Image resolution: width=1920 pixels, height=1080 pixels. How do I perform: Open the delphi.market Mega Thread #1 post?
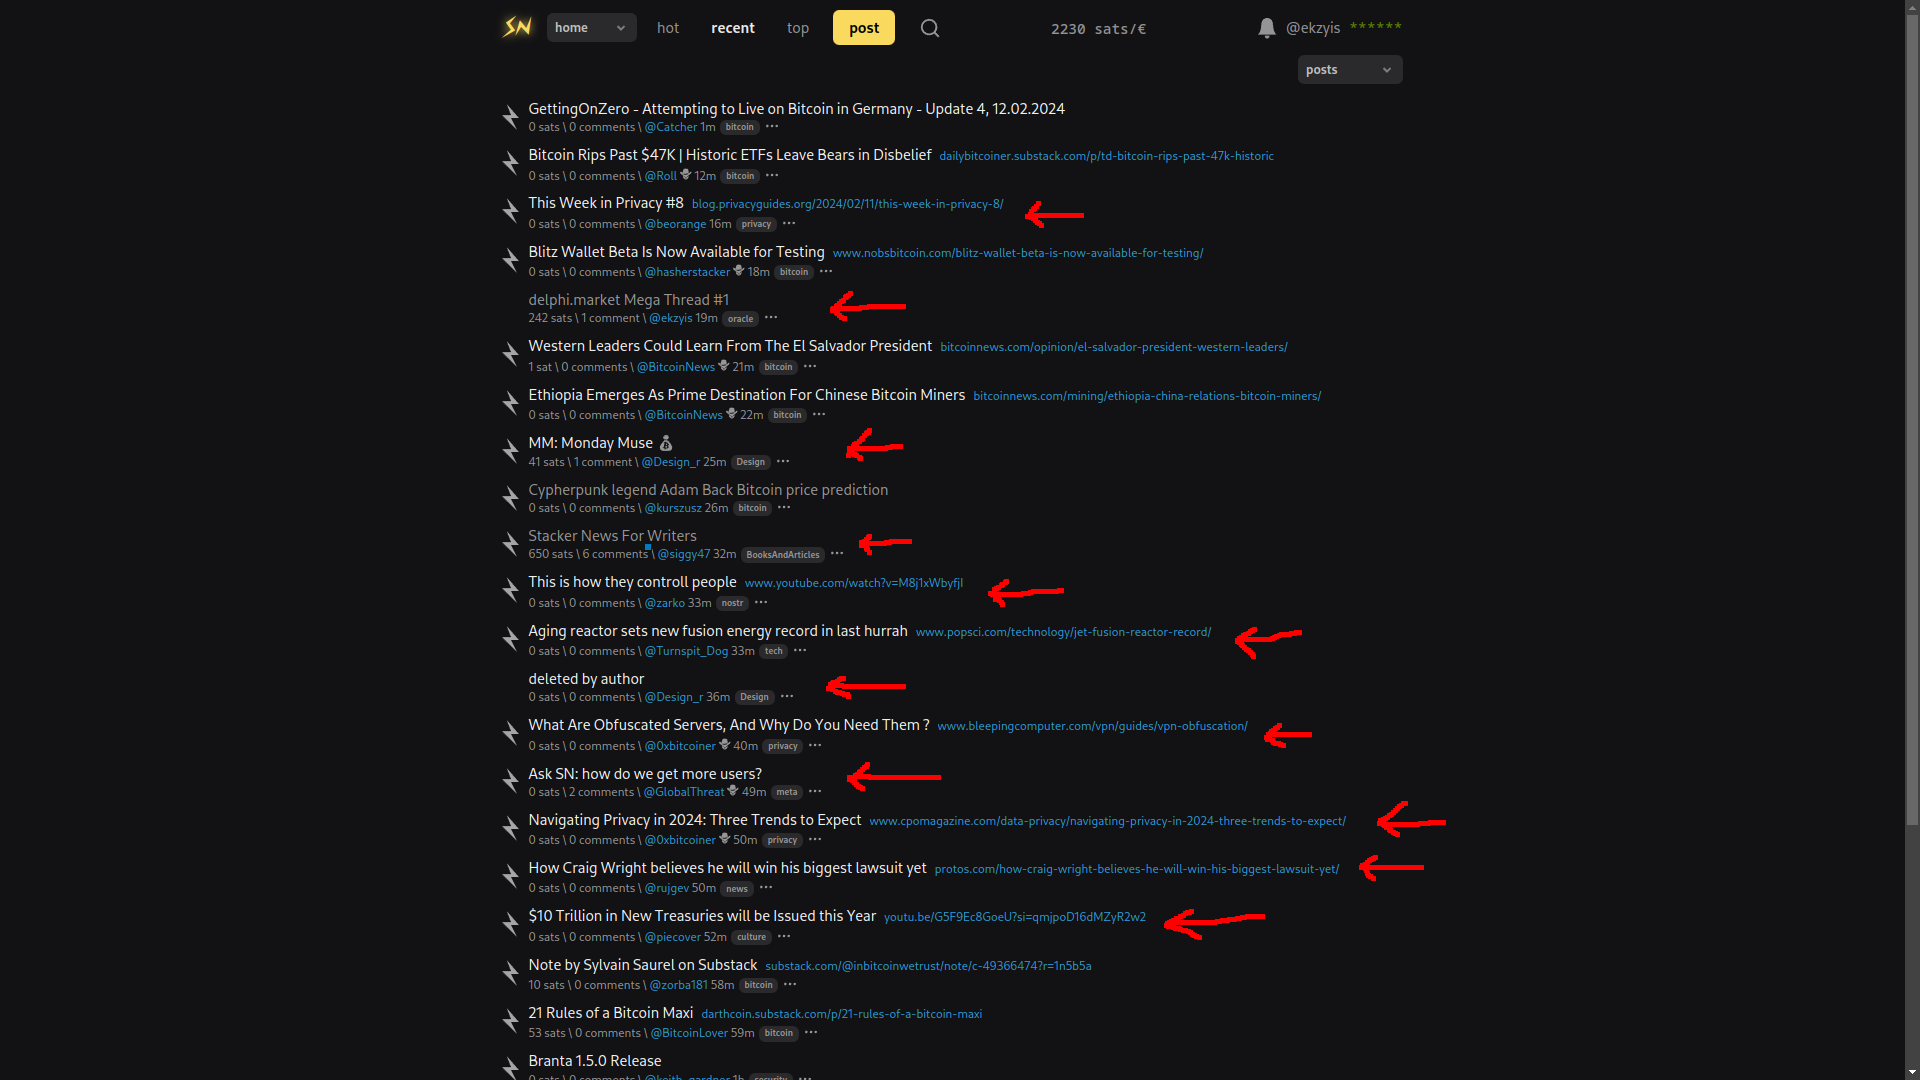pyautogui.click(x=628, y=300)
